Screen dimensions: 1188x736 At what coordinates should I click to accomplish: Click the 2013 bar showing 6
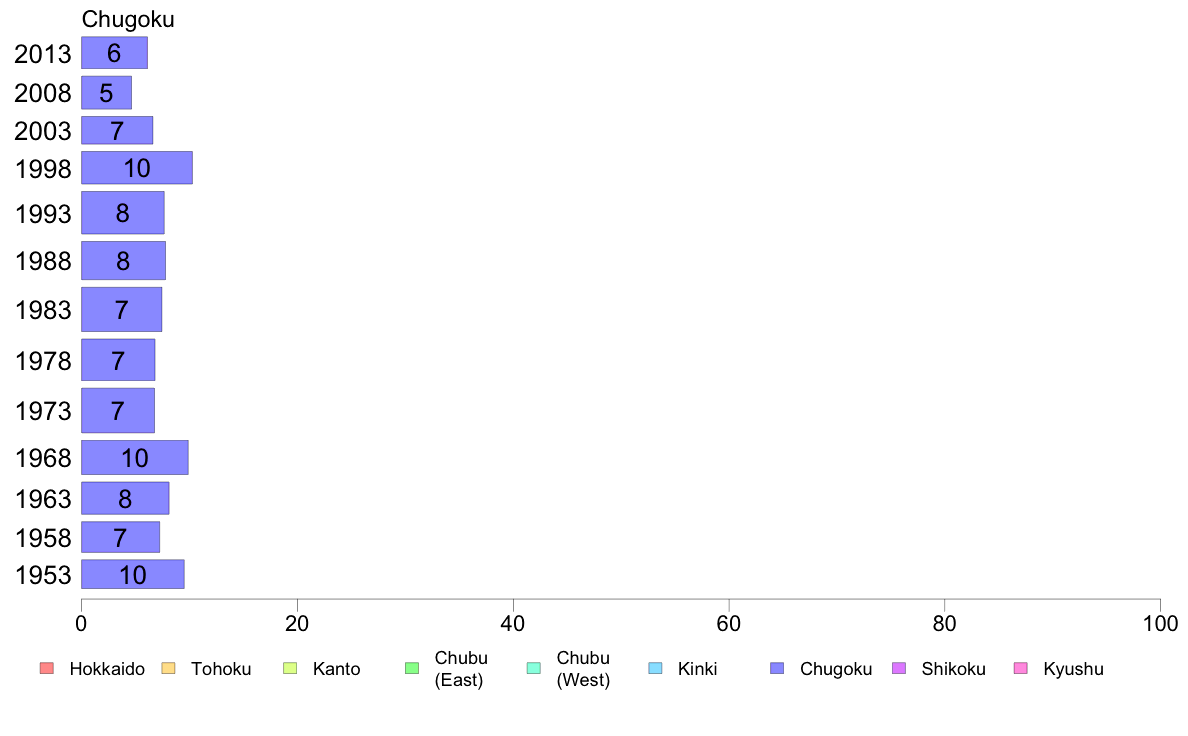coord(114,53)
